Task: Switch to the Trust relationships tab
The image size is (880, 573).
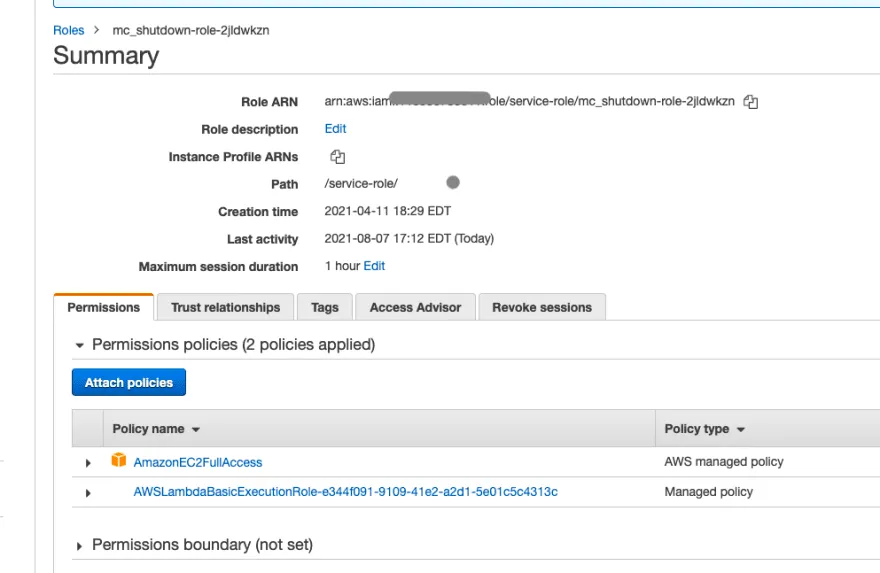Action: coord(225,308)
